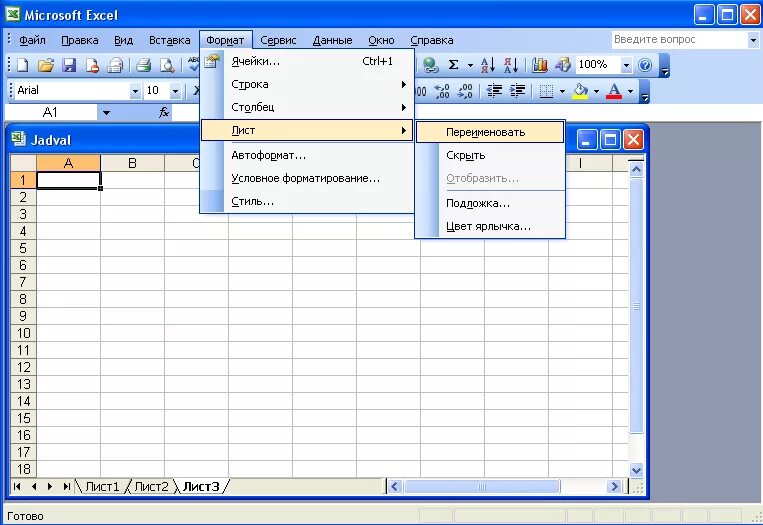This screenshot has width=763, height=525.
Task: Open the Сервис menu
Action: (x=278, y=40)
